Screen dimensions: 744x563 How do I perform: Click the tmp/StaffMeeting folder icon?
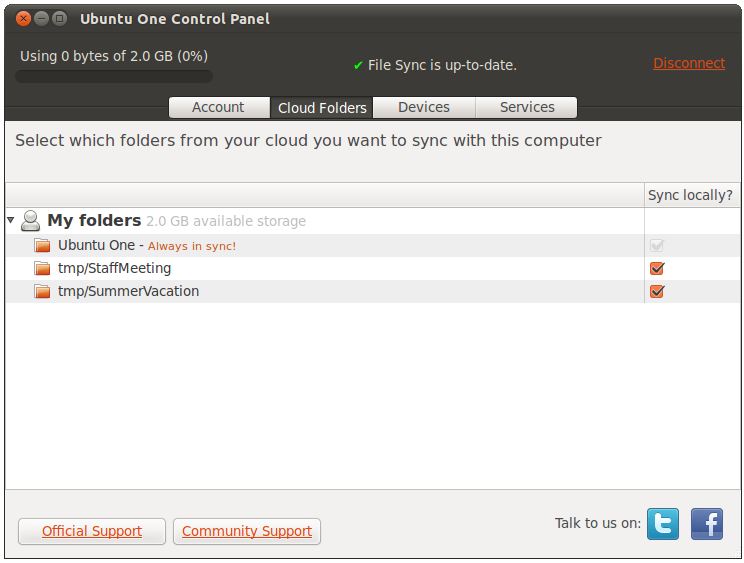pos(42,268)
